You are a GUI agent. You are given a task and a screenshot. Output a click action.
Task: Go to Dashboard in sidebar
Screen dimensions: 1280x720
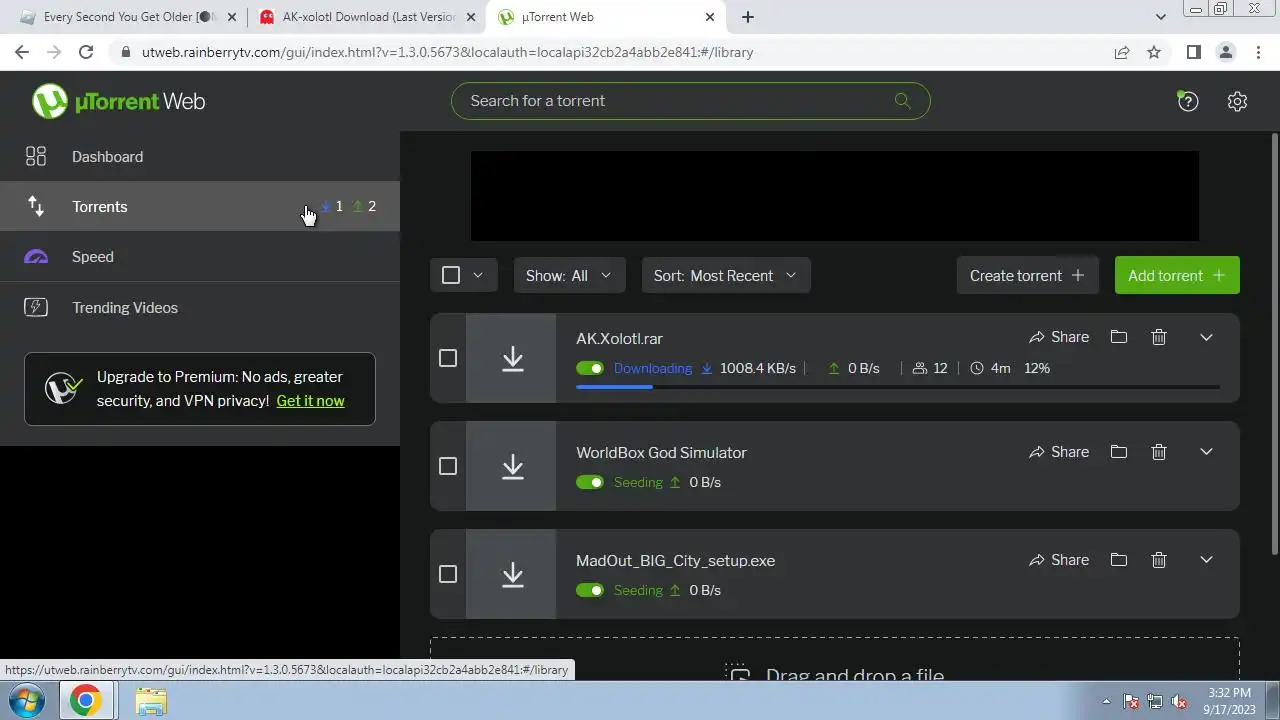pyautogui.click(x=200, y=156)
